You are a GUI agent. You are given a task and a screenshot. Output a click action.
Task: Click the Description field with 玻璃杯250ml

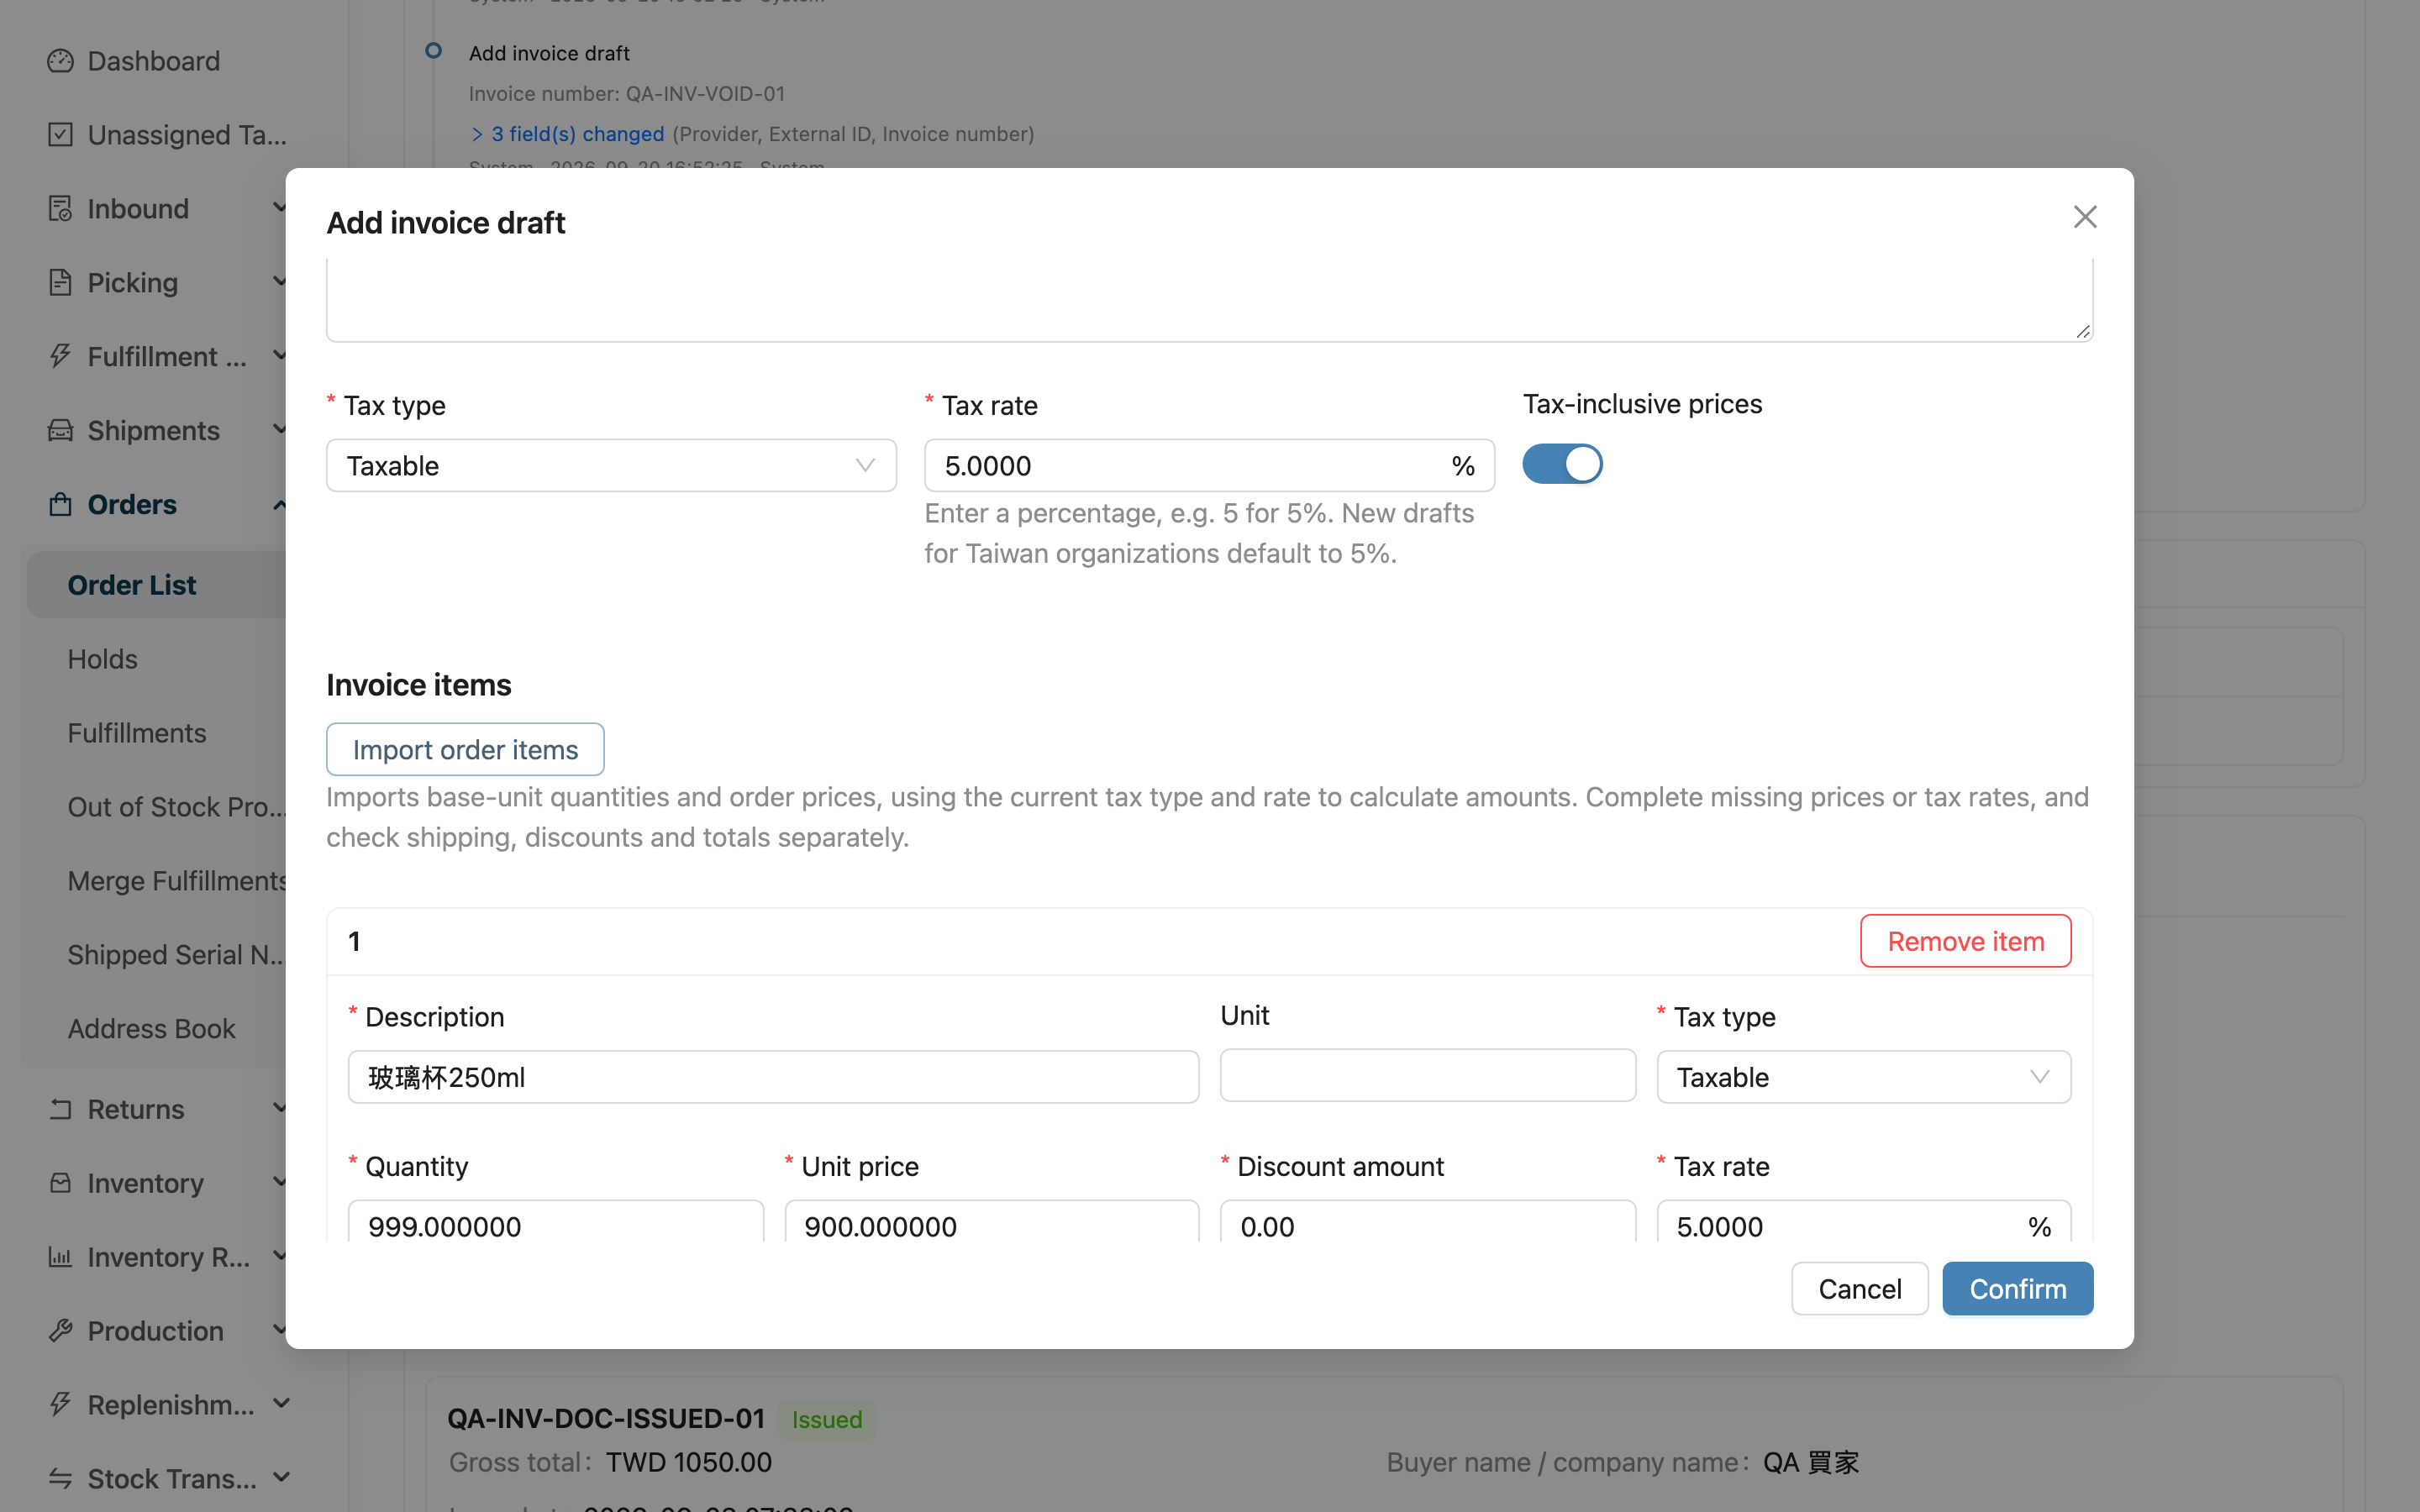coord(773,1077)
